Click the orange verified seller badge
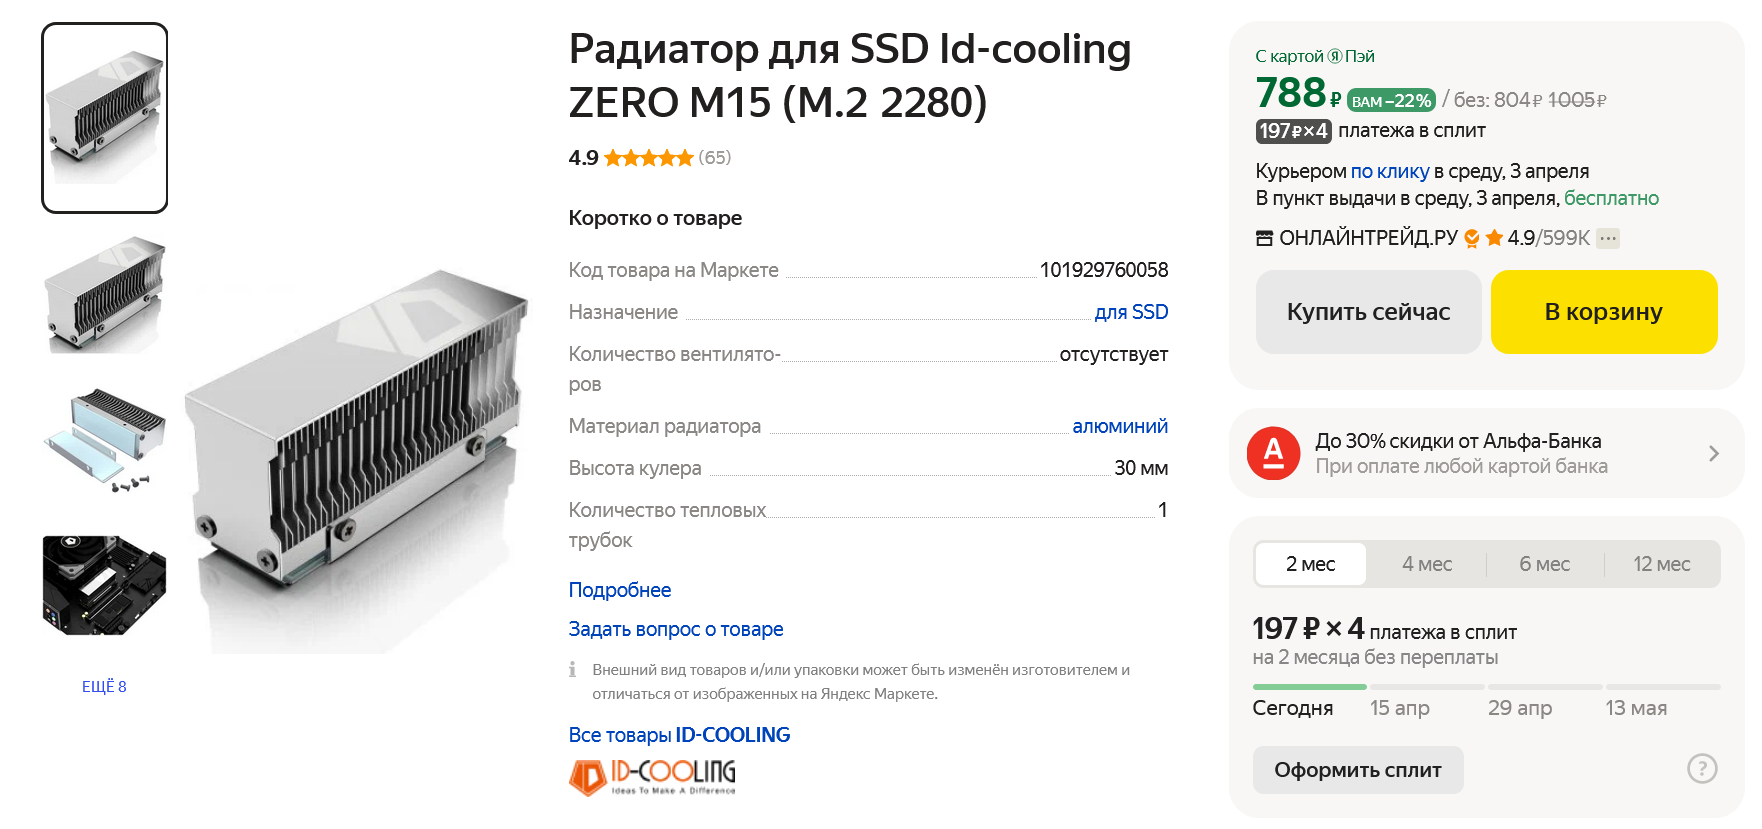The width and height of the screenshot is (1762, 829). click(1472, 238)
